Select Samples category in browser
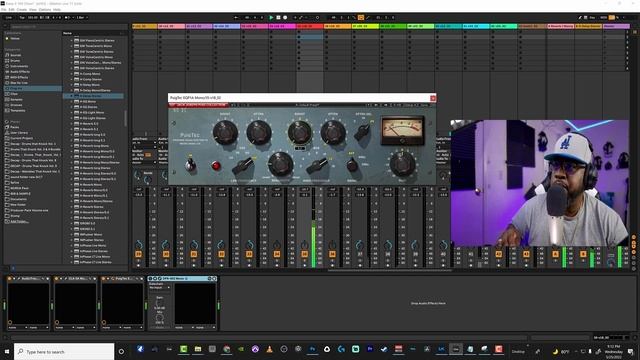640x360 pixels. [16, 99]
